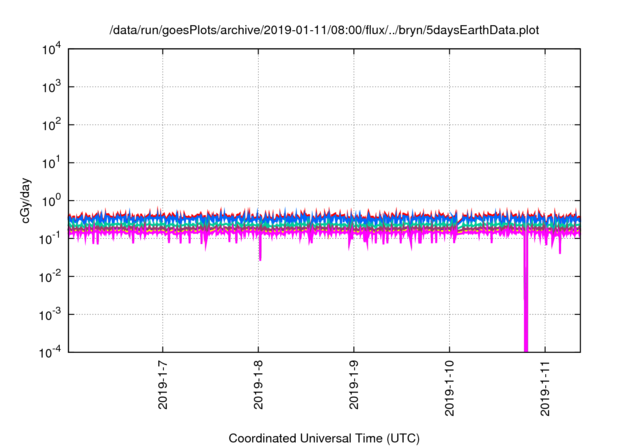The width and height of the screenshot is (640, 448).
Task: Click the Coordinated Universal Time (UTC) axis label
Action: (324, 438)
